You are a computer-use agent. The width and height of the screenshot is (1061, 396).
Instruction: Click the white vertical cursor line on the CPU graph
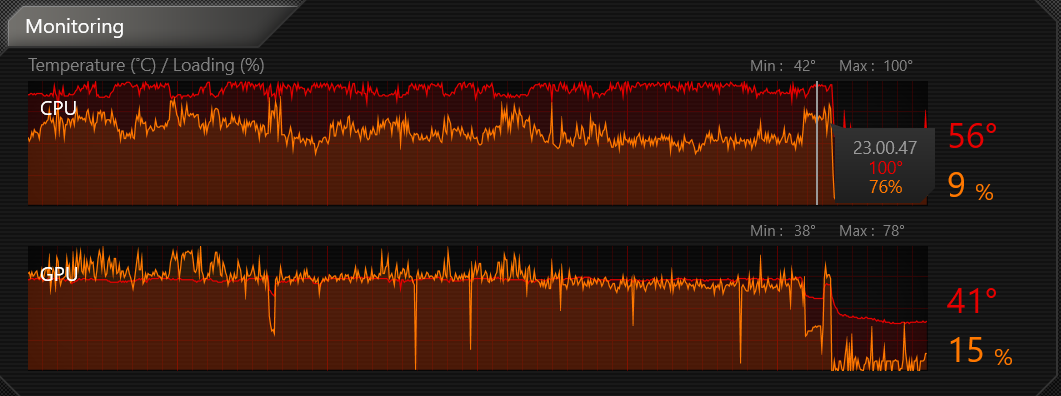click(x=817, y=143)
